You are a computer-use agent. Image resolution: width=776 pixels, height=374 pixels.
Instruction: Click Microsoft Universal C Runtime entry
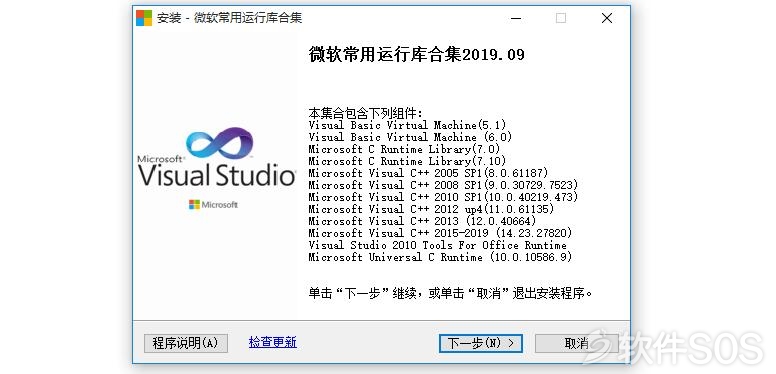[x=440, y=257]
